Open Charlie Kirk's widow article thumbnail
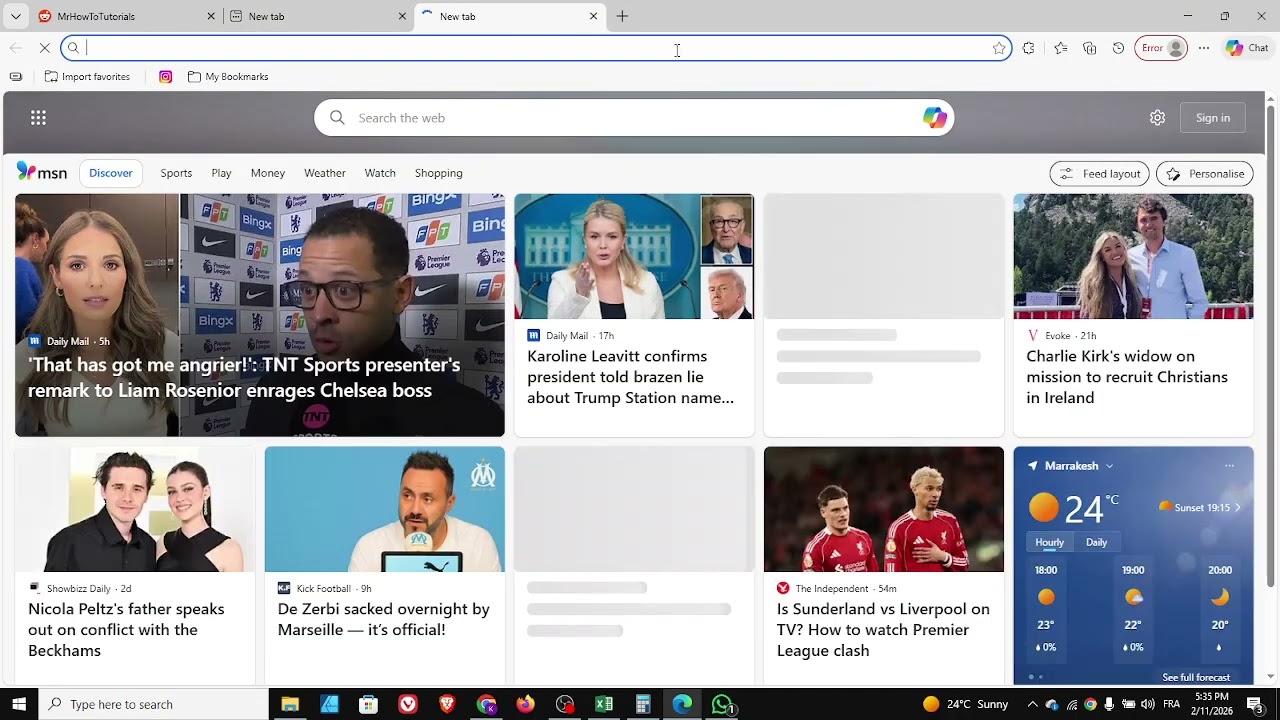The height and width of the screenshot is (720, 1280). (x=1133, y=256)
